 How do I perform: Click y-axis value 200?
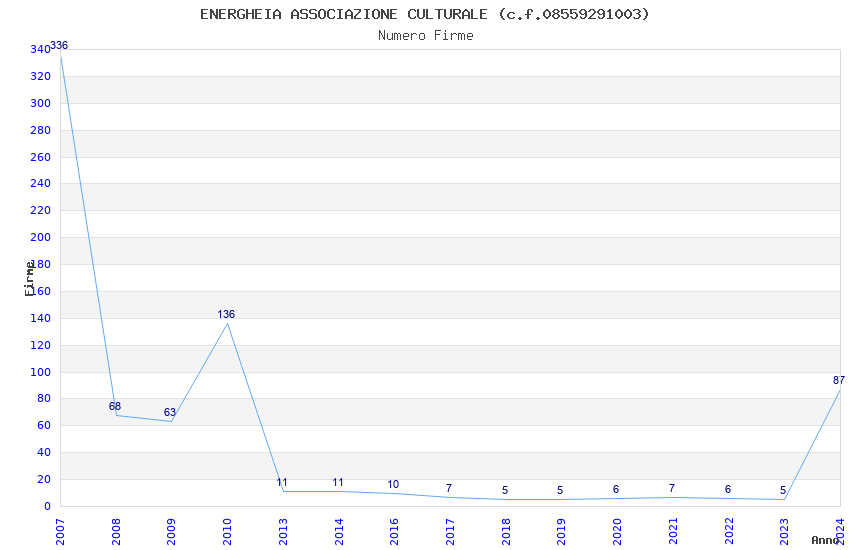point(40,237)
